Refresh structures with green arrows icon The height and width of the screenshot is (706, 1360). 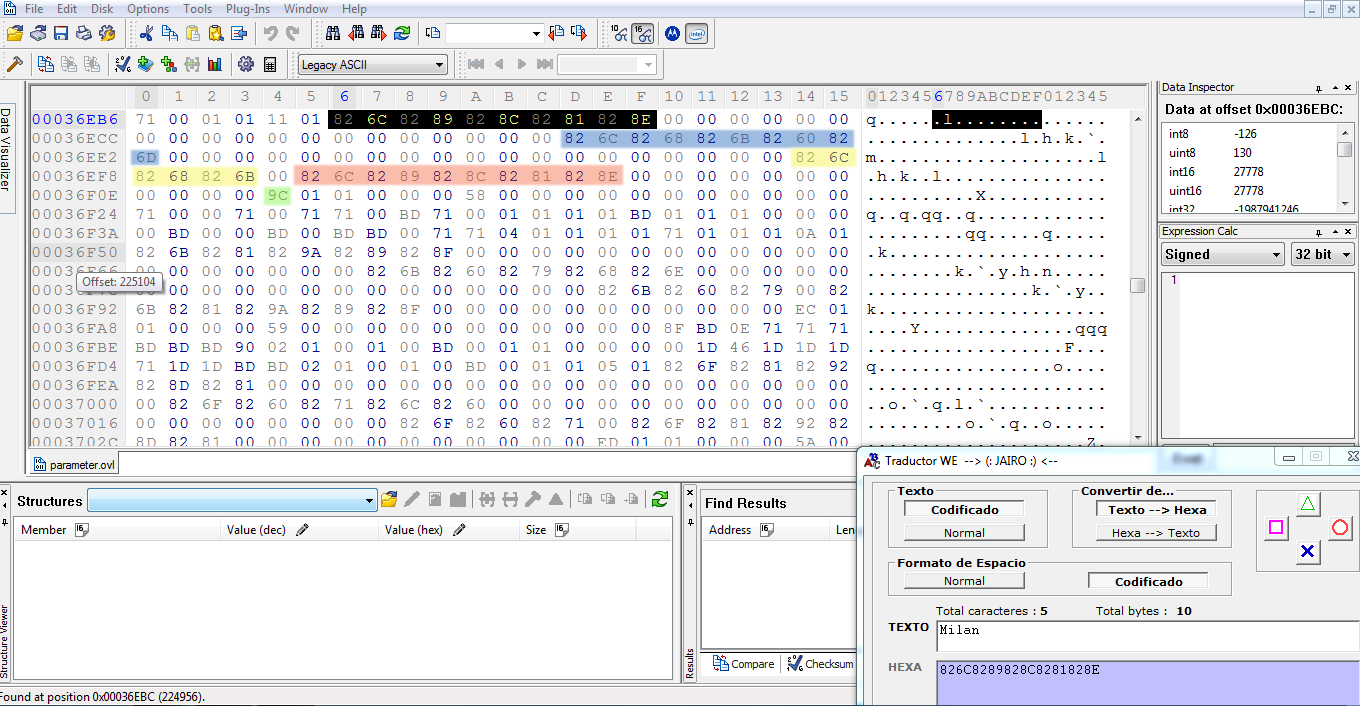(x=660, y=499)
